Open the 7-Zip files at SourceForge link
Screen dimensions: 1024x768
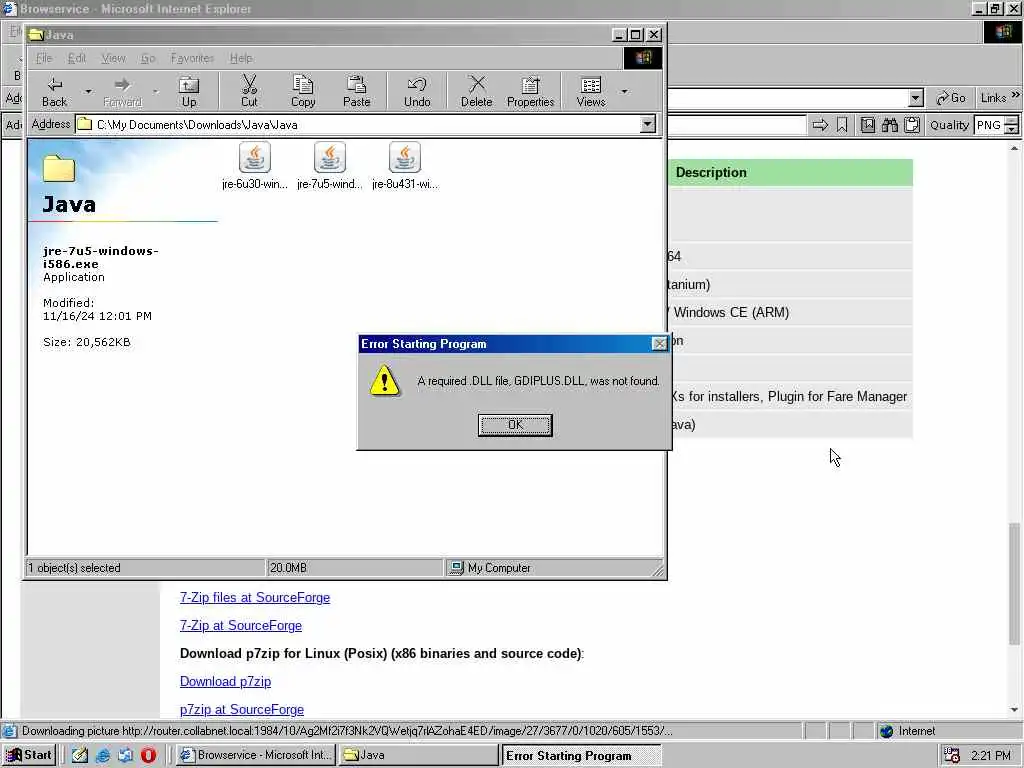pyautogui.click(x=255, y=598)
